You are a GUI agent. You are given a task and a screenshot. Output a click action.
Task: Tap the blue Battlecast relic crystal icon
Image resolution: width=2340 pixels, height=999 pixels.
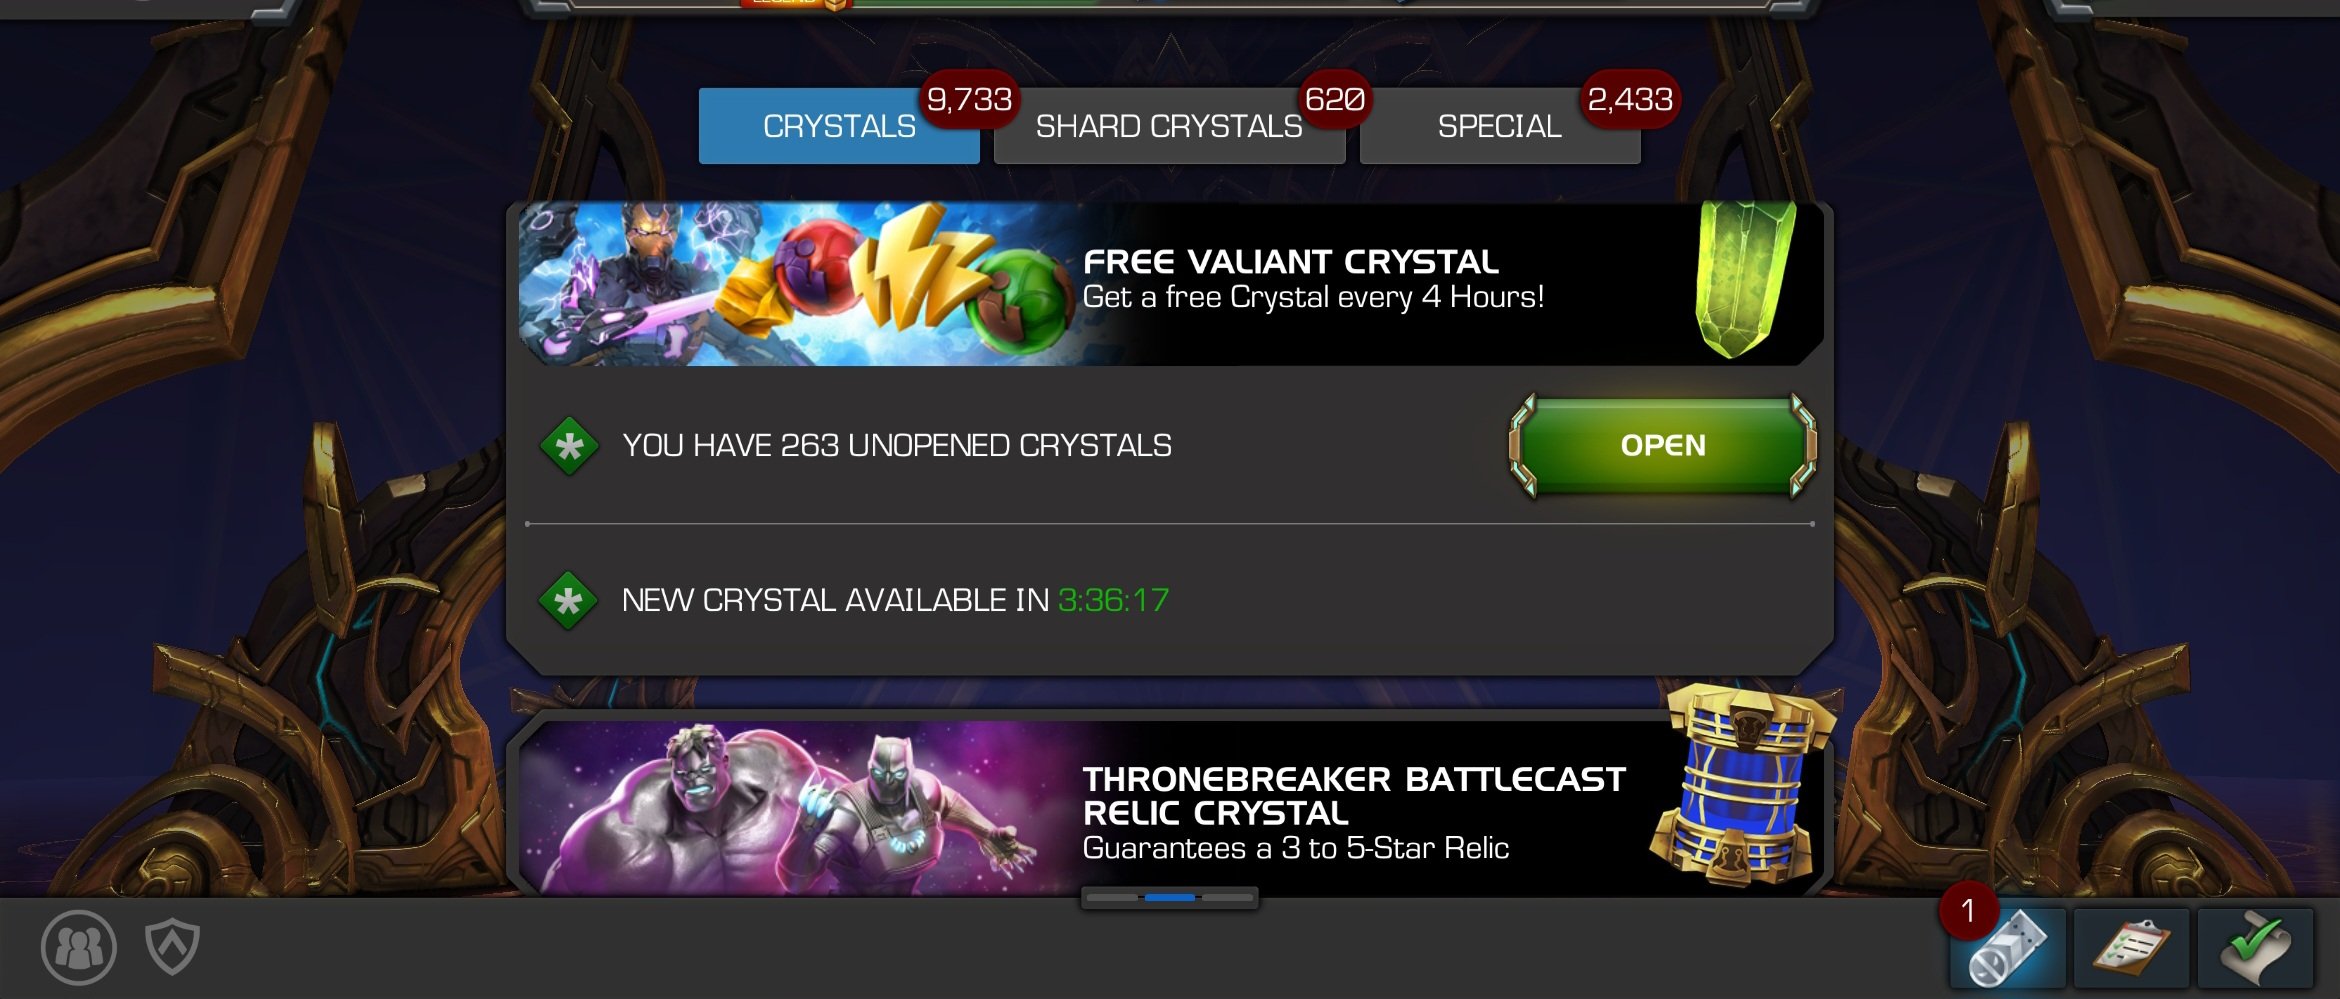1744,787
